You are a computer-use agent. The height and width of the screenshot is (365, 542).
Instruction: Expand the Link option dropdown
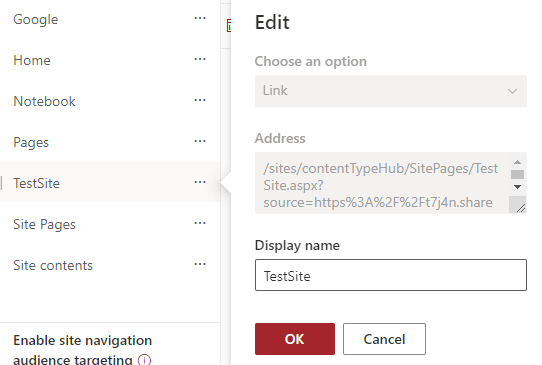391,91
